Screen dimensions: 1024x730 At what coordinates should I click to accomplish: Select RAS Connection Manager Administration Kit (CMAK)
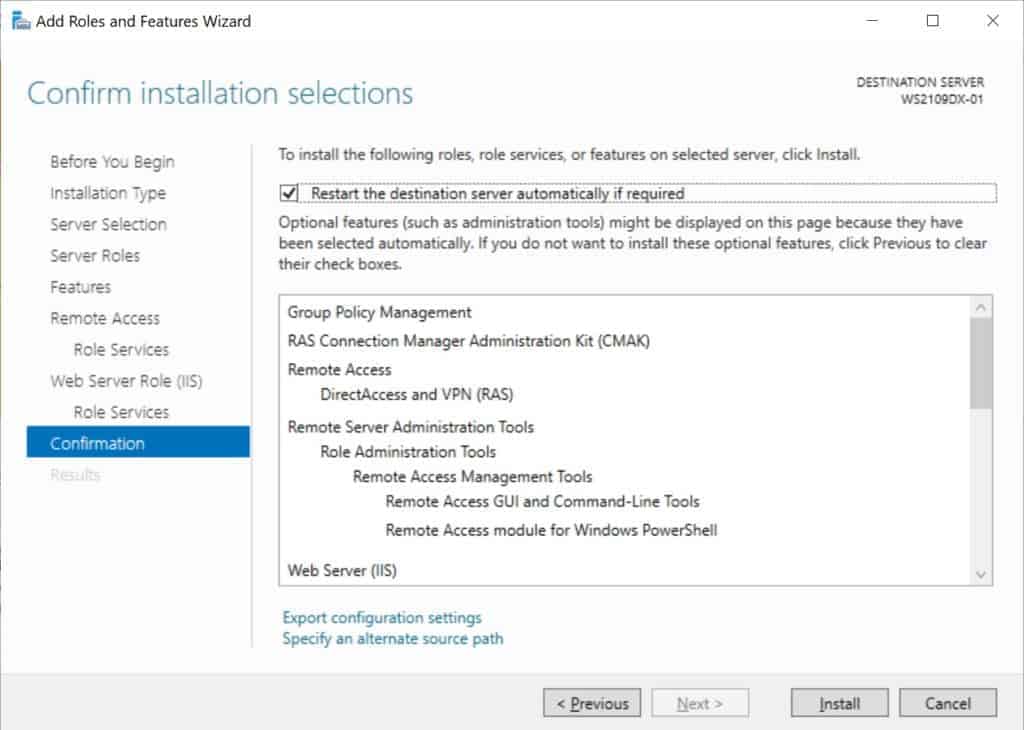click(468, 341)
